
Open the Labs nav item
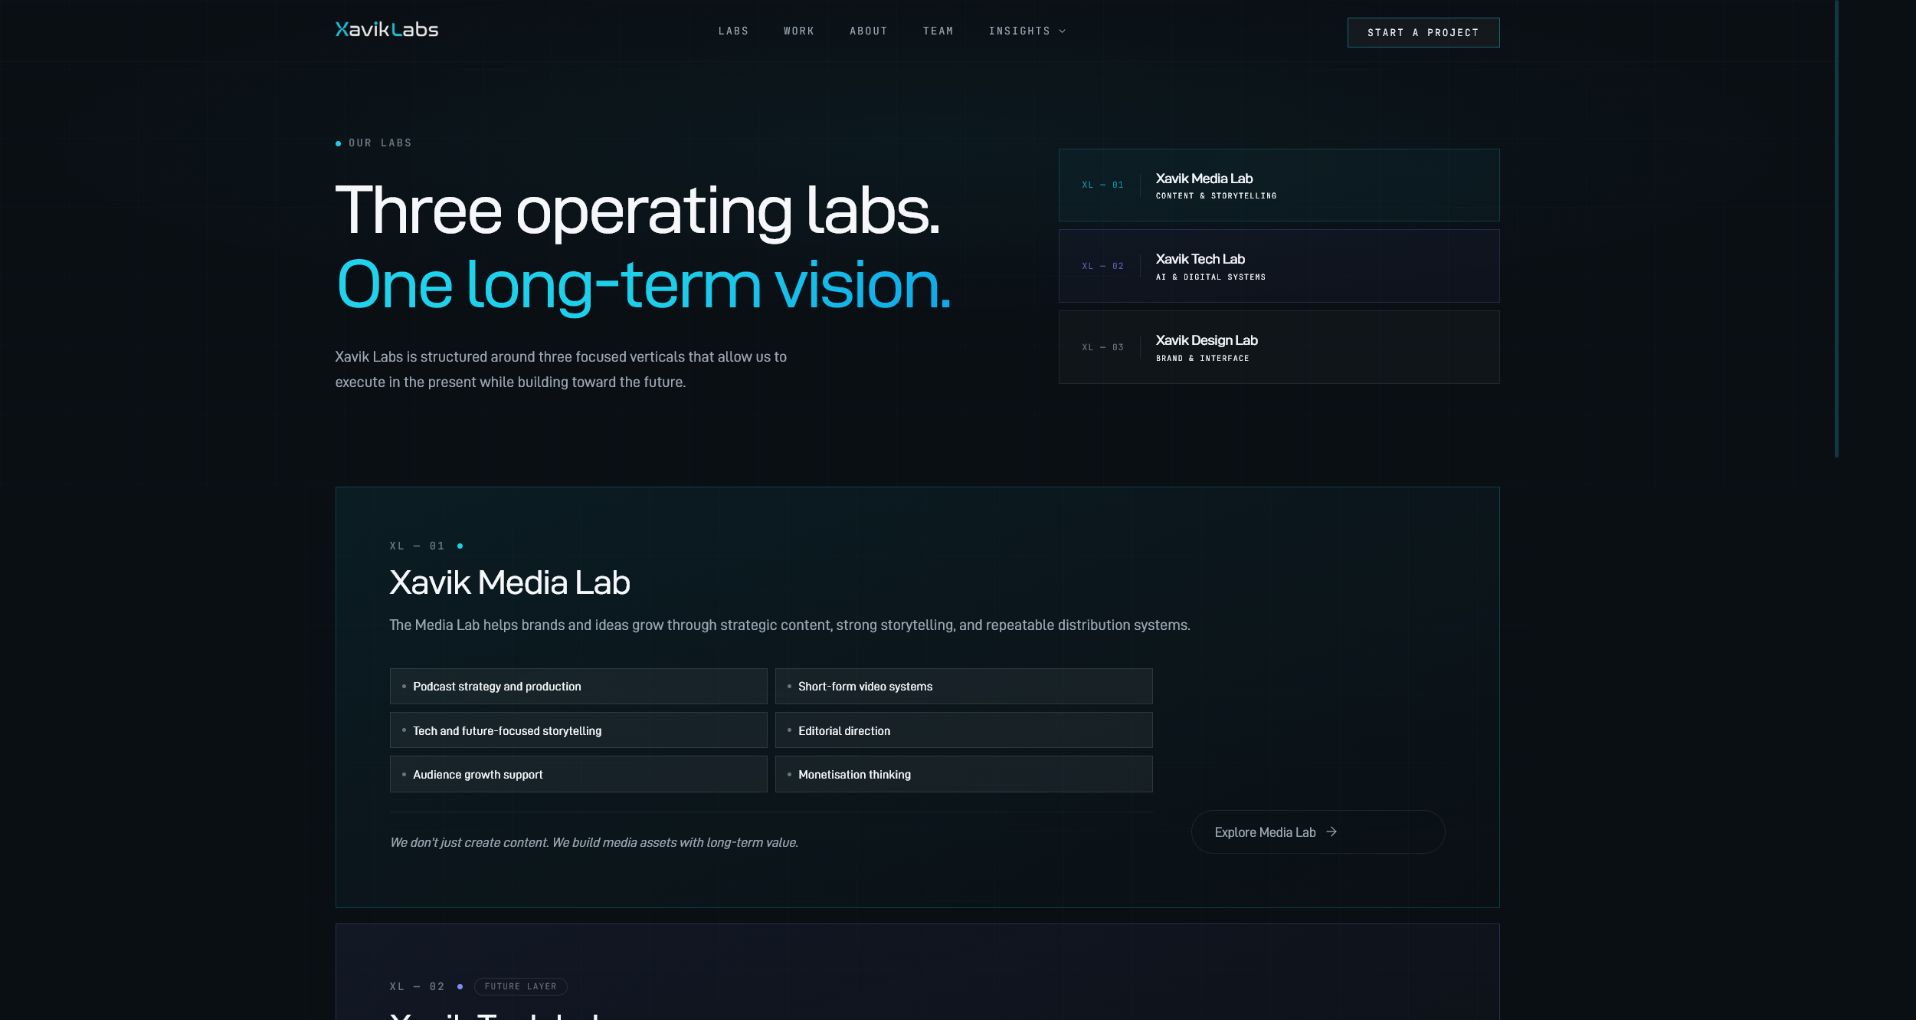733,32
